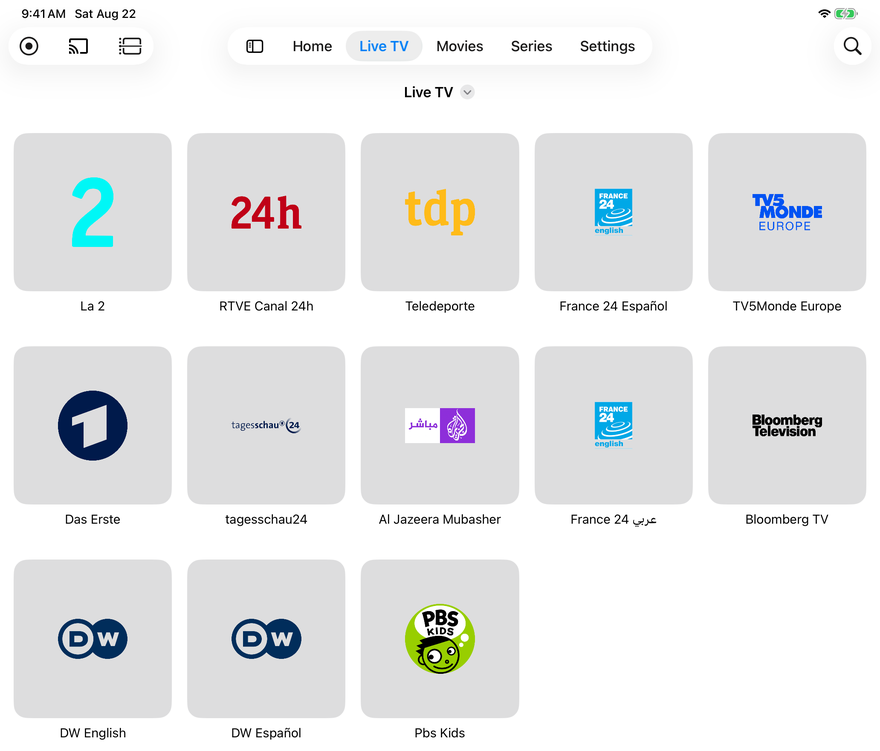Click the "Al Jazeera Mubasher" label
The image size is (880, 751).
(x=440, y=520)
